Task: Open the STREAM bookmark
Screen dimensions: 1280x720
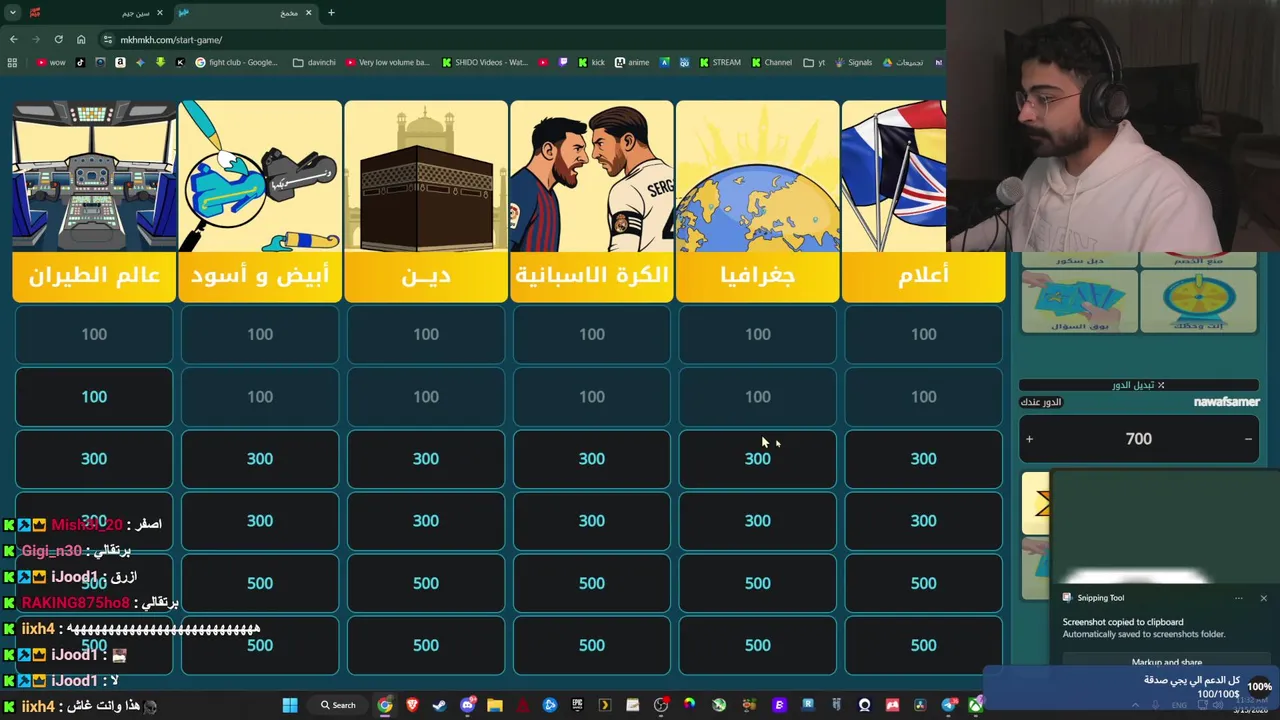Action: [719, 62]
